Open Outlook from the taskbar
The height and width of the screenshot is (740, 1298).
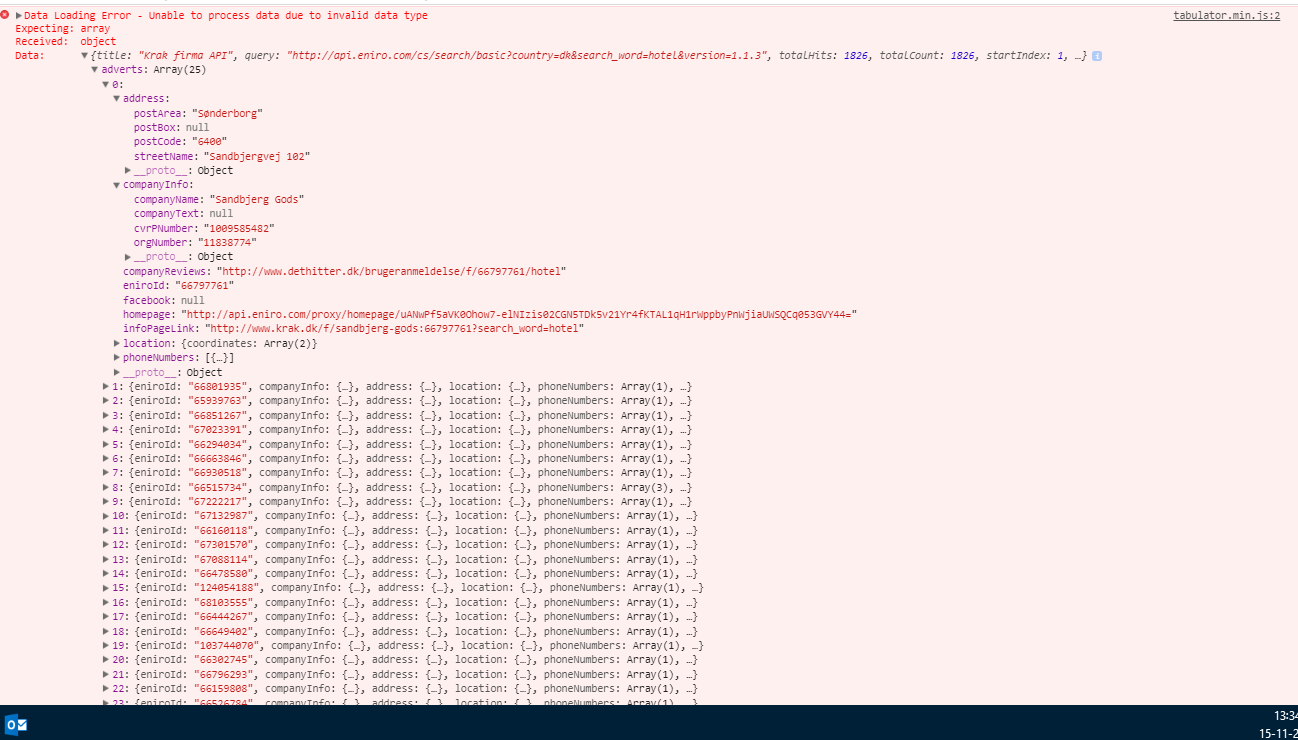coord(14,725)
